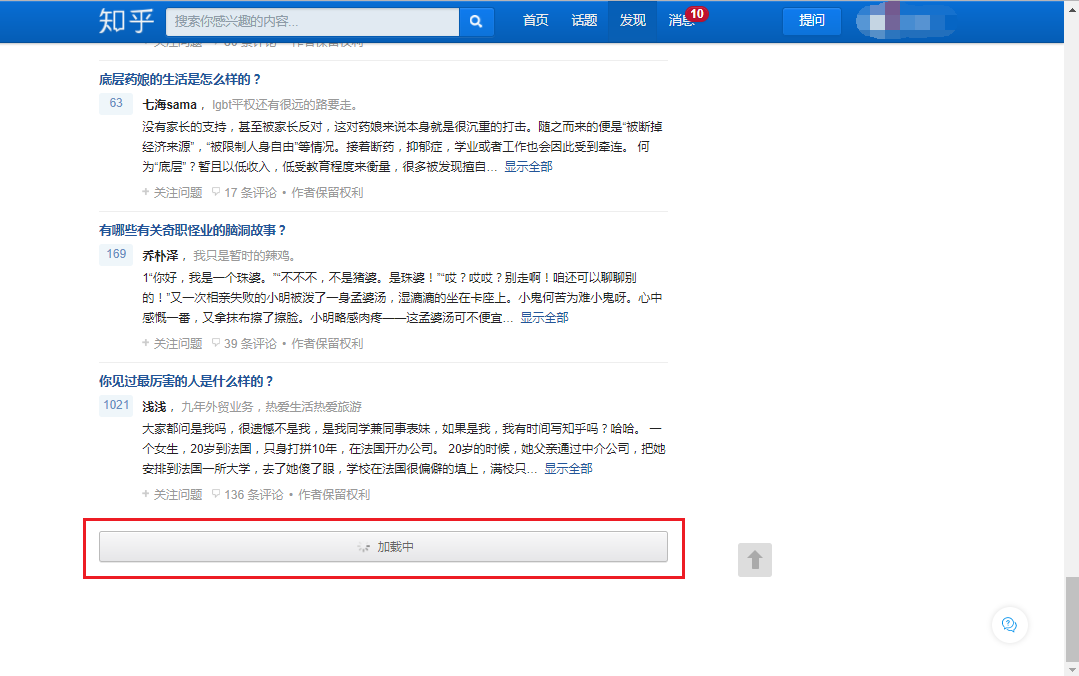1079x676 pixels.
Task: Open 39 条评论 comments
Action: pos(244,344)
